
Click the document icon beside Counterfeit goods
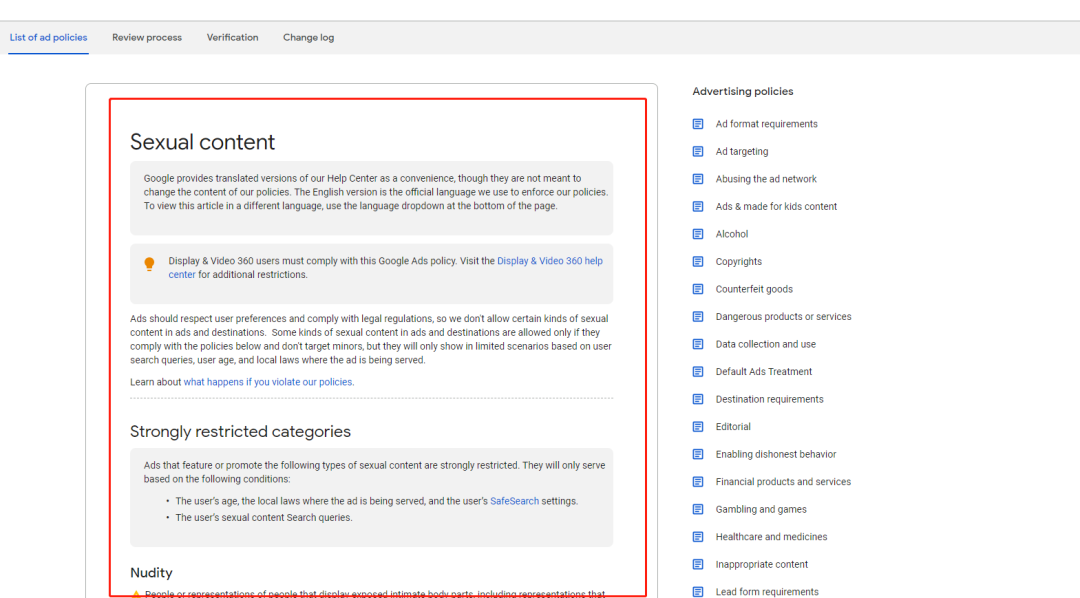click(698, 289)
